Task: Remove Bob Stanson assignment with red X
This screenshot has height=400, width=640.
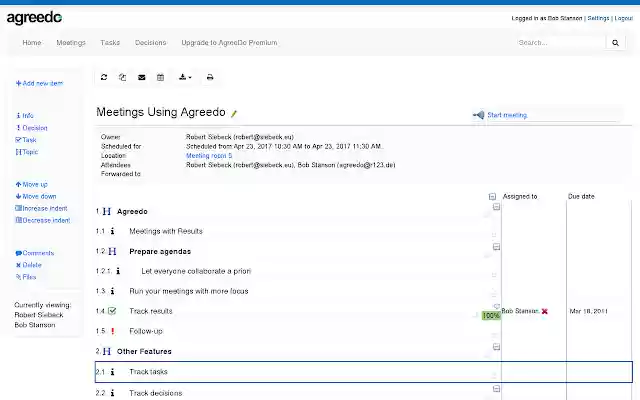Action: (x=544, y=311)
